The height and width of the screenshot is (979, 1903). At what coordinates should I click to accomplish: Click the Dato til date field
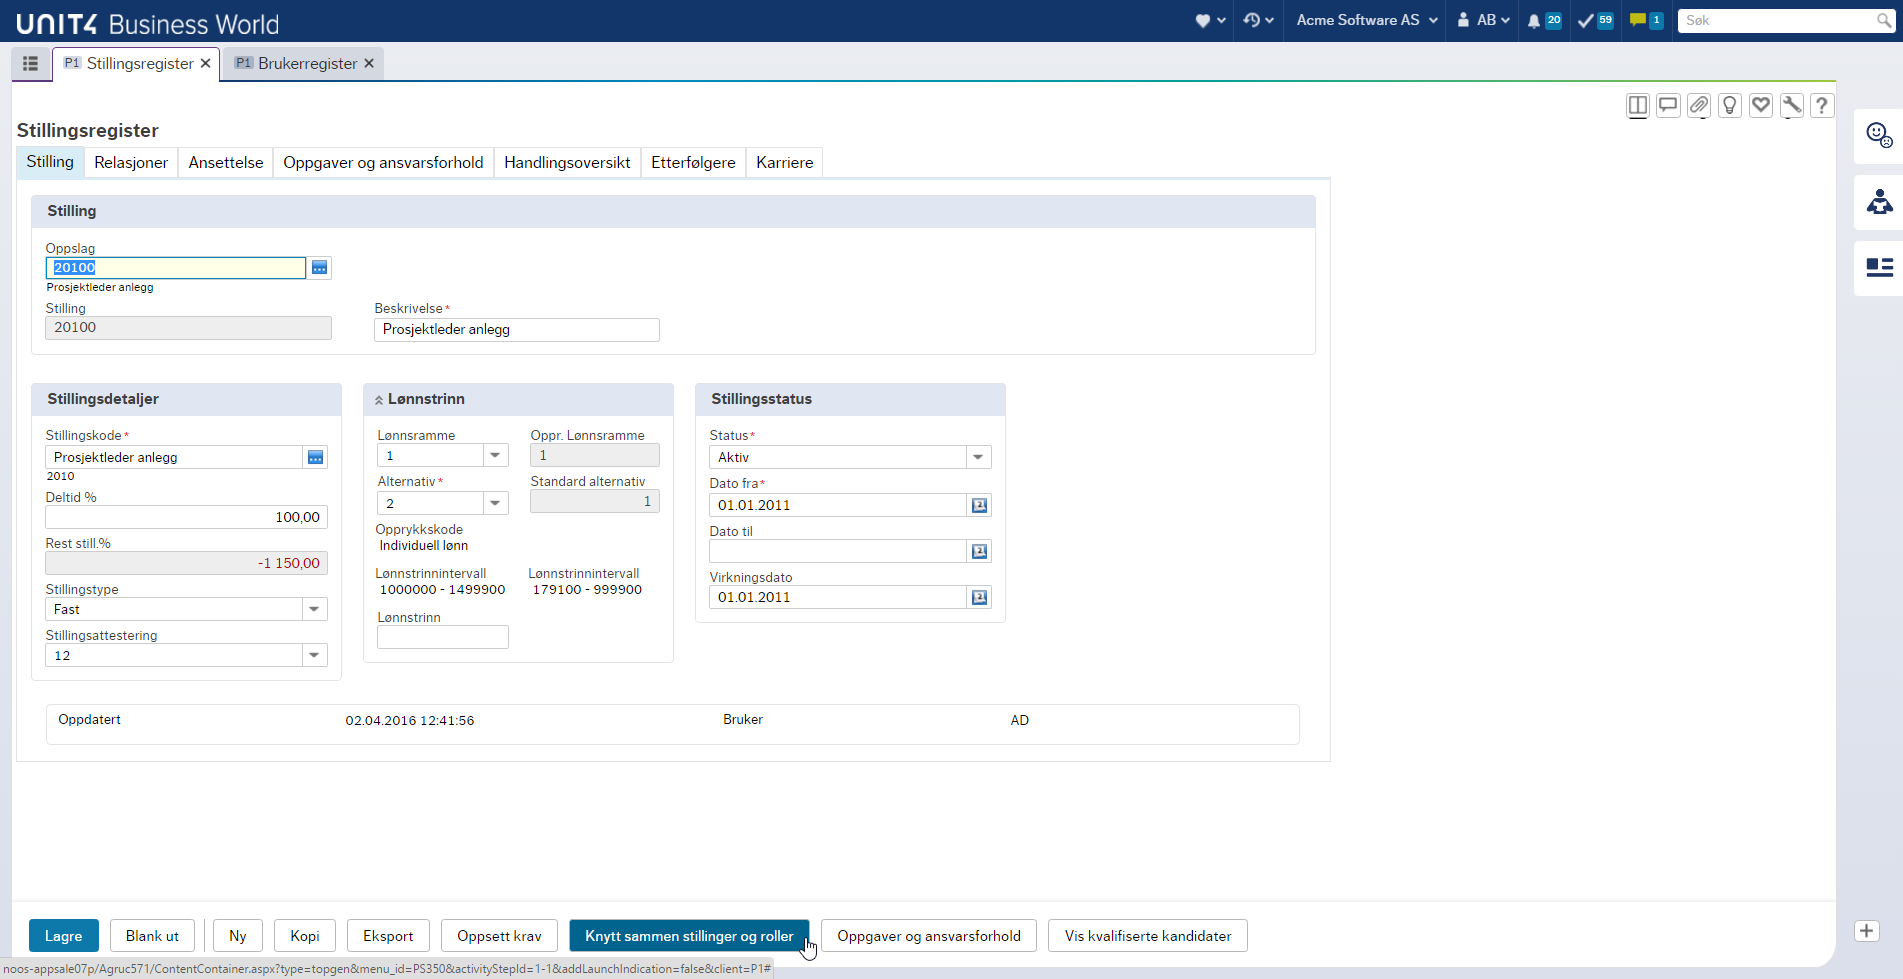(x=838, y=551)
